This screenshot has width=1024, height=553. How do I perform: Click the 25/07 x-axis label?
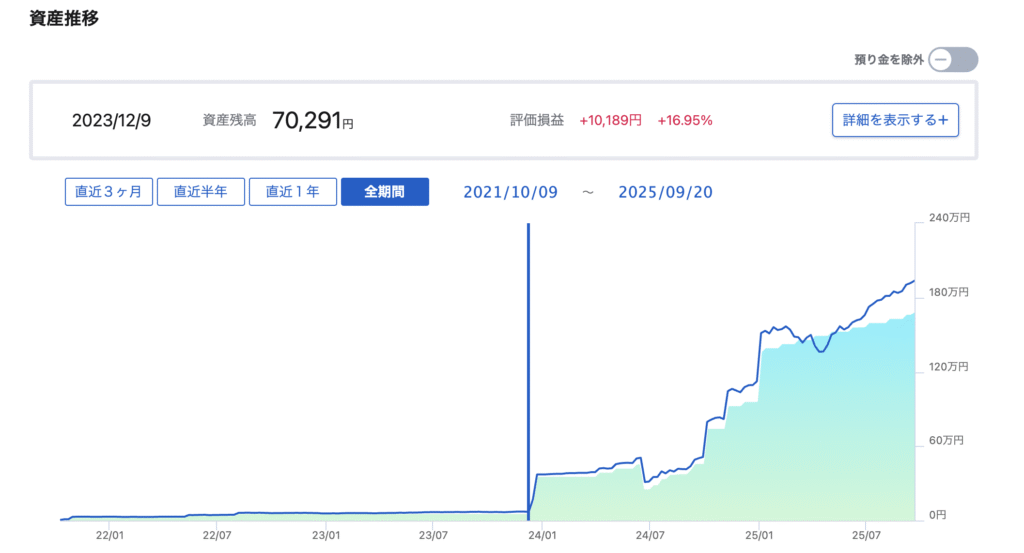click(x=867, y=536)
